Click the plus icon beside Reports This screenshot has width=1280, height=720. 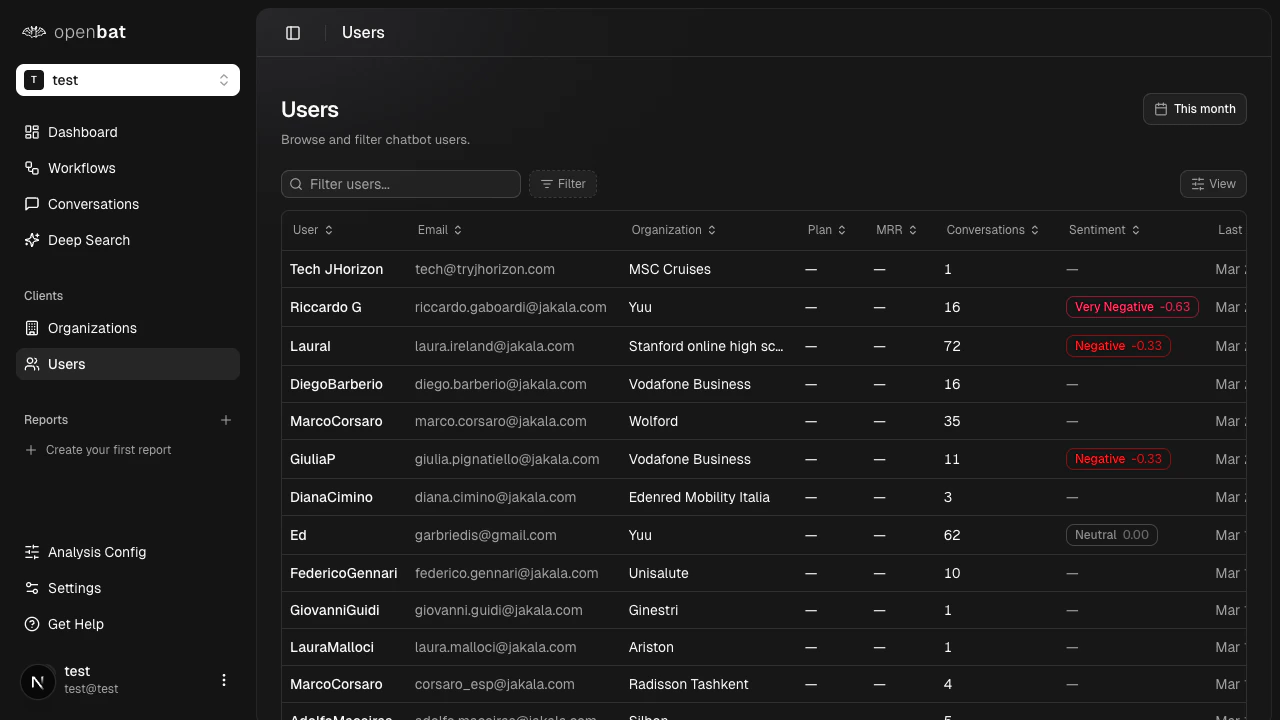(x=226, y=420)
